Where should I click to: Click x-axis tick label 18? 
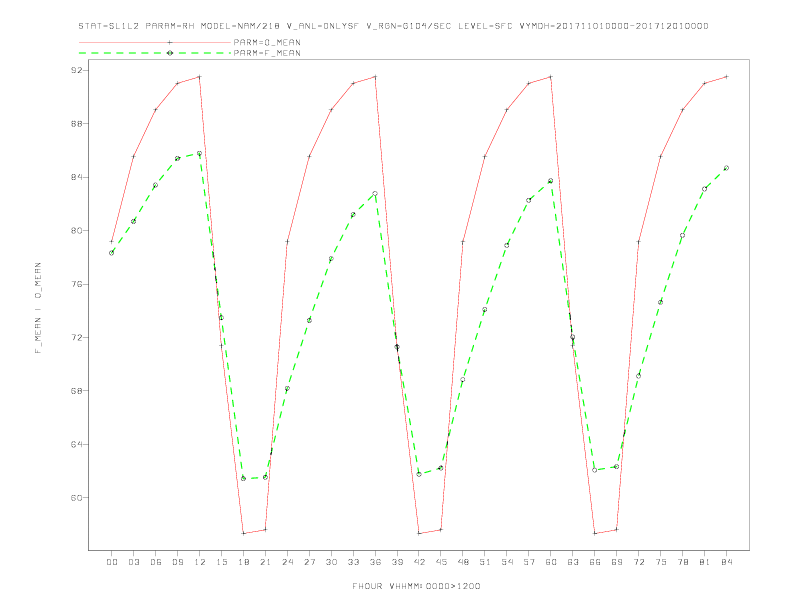(x=243, y=562)
